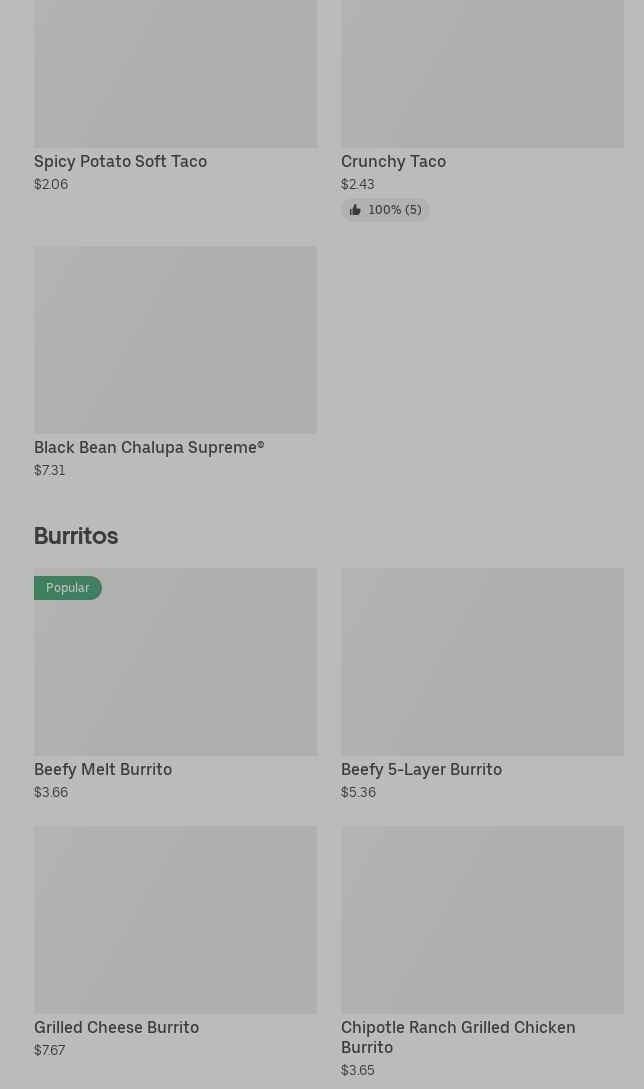Select the Beefy 5-Layer Burrito title
Viewport: 644px width, 1089px height.
click(421, 769)
